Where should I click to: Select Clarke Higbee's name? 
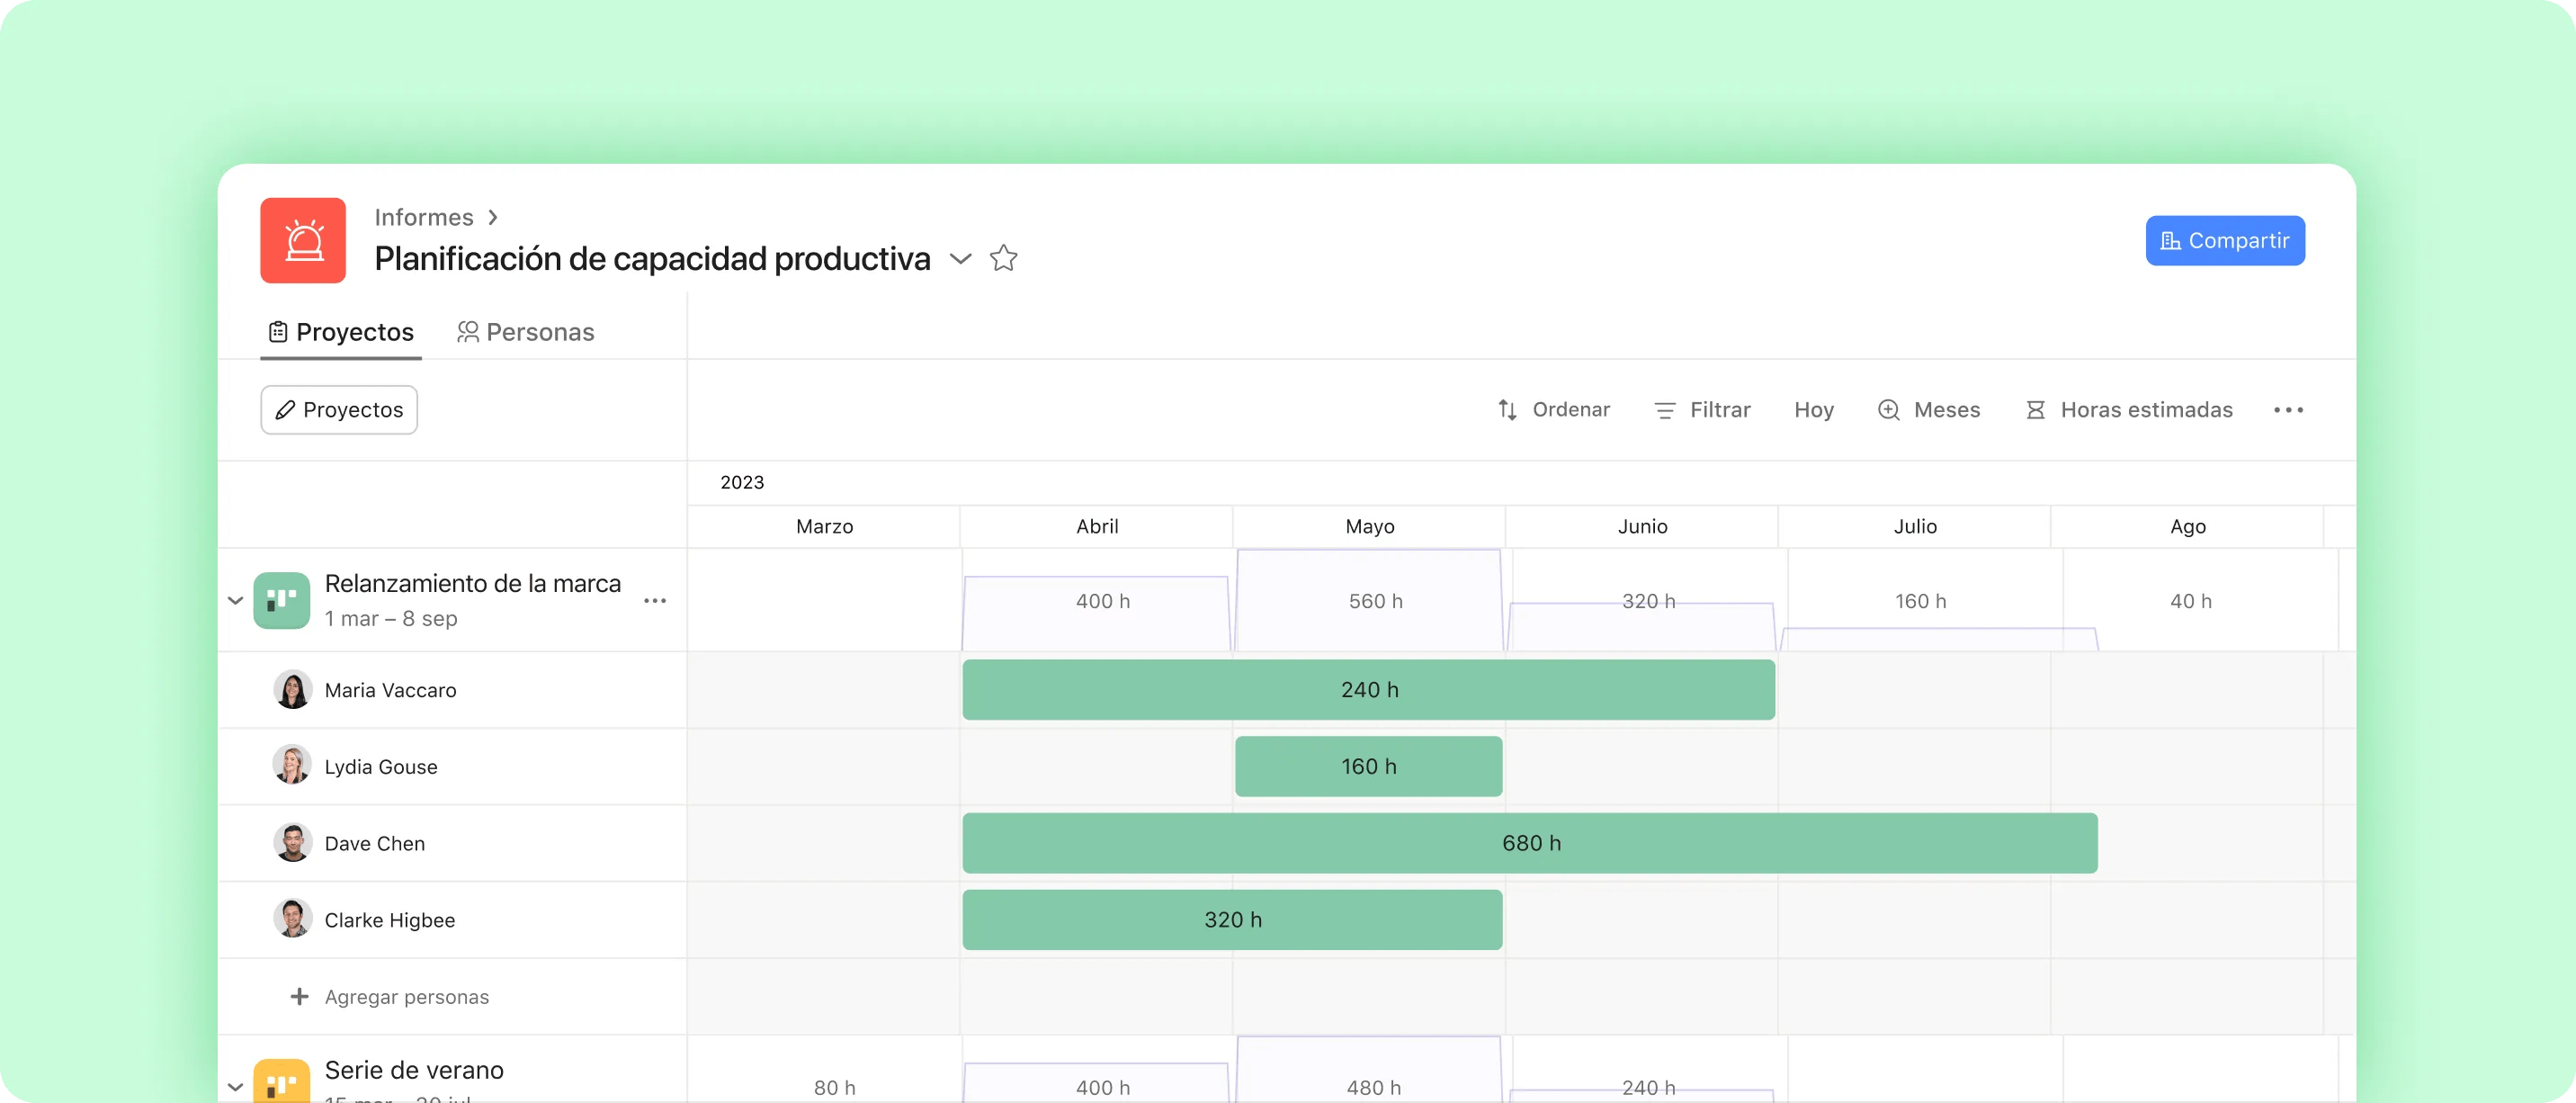click(390, 920)
